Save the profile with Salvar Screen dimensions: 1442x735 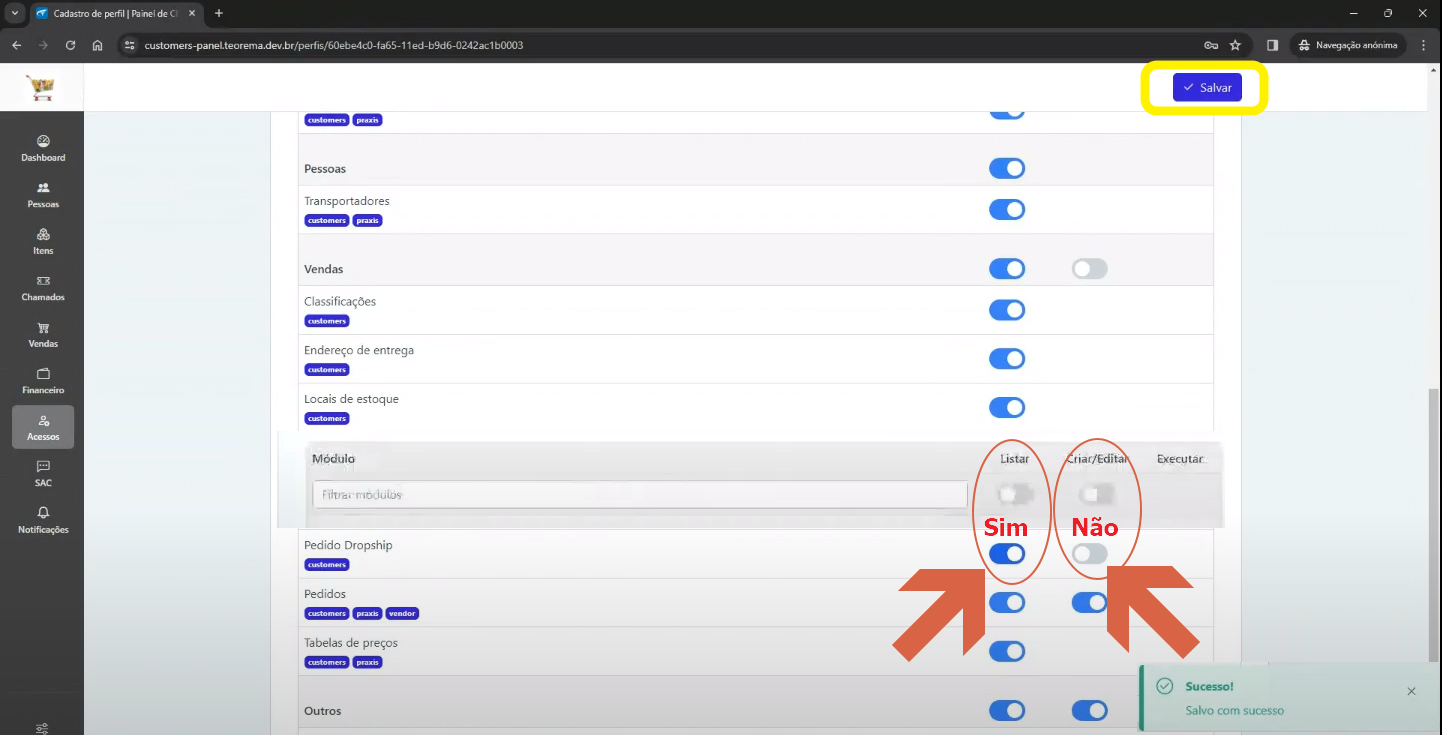1207,88
